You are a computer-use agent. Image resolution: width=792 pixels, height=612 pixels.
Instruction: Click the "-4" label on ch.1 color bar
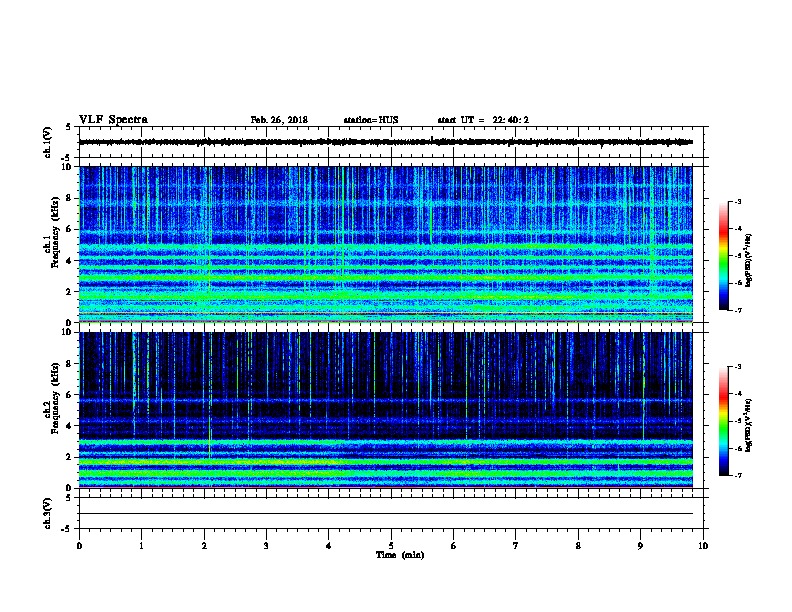[x=737, y=229]
